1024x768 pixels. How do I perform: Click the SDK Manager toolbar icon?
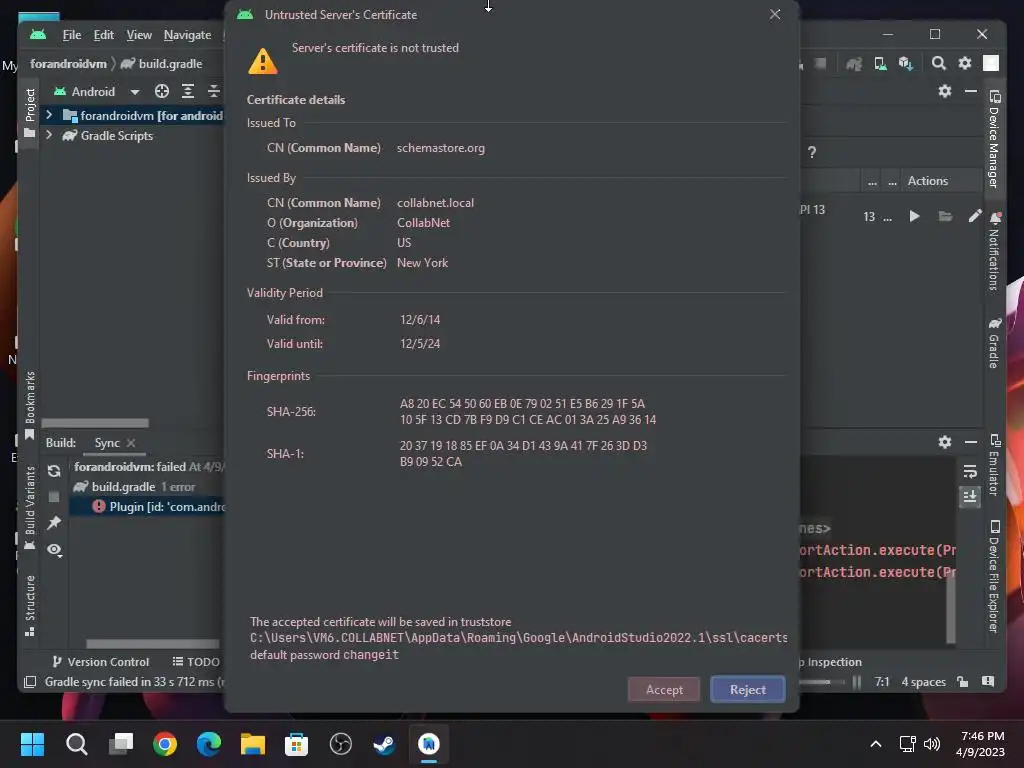click(906, 63)
